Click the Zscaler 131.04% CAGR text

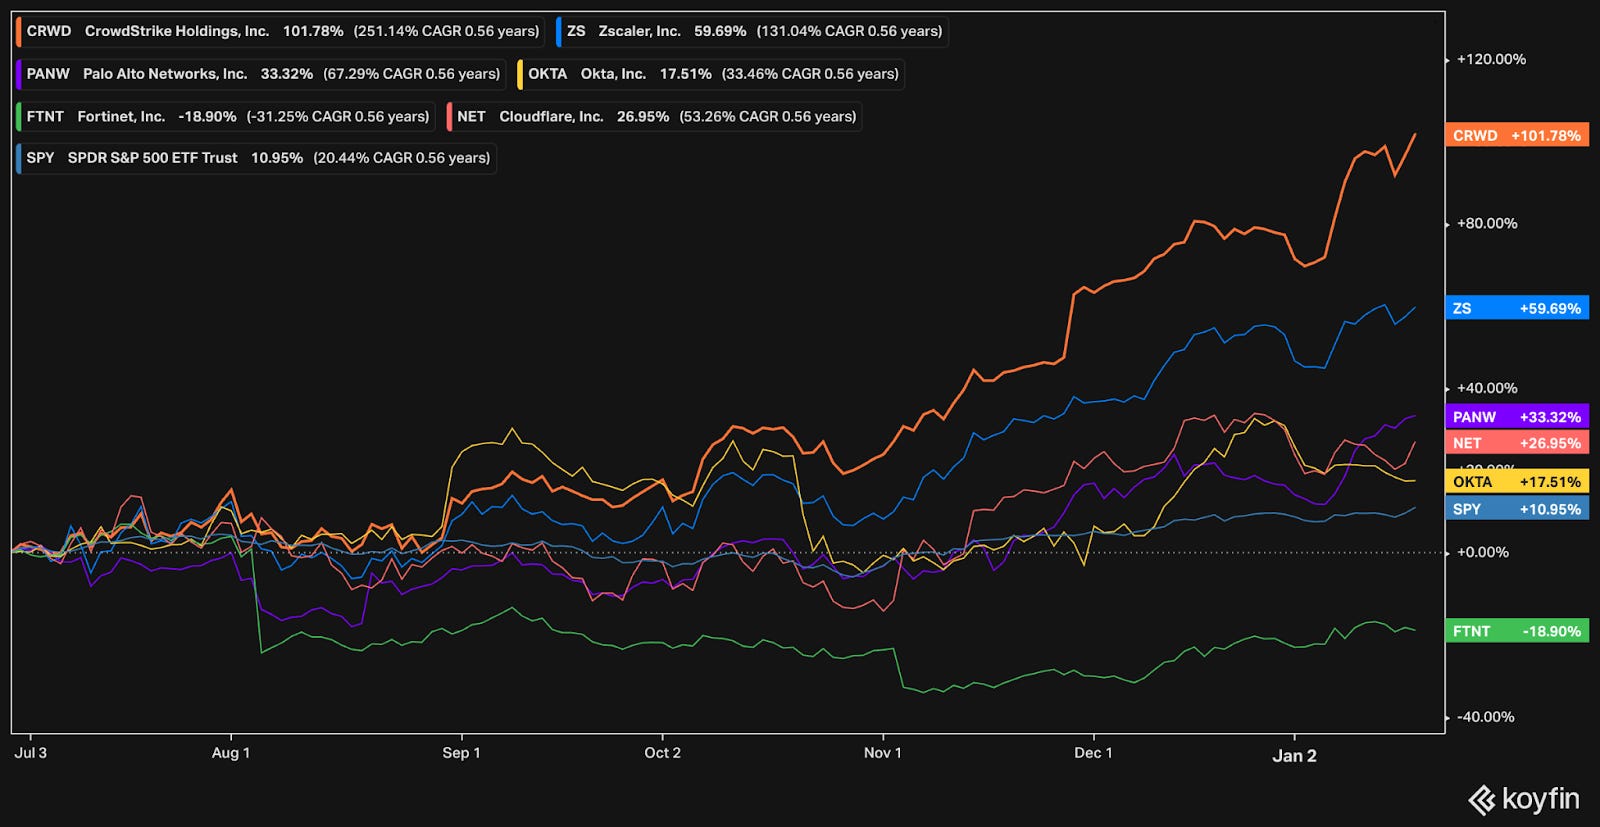849,31
